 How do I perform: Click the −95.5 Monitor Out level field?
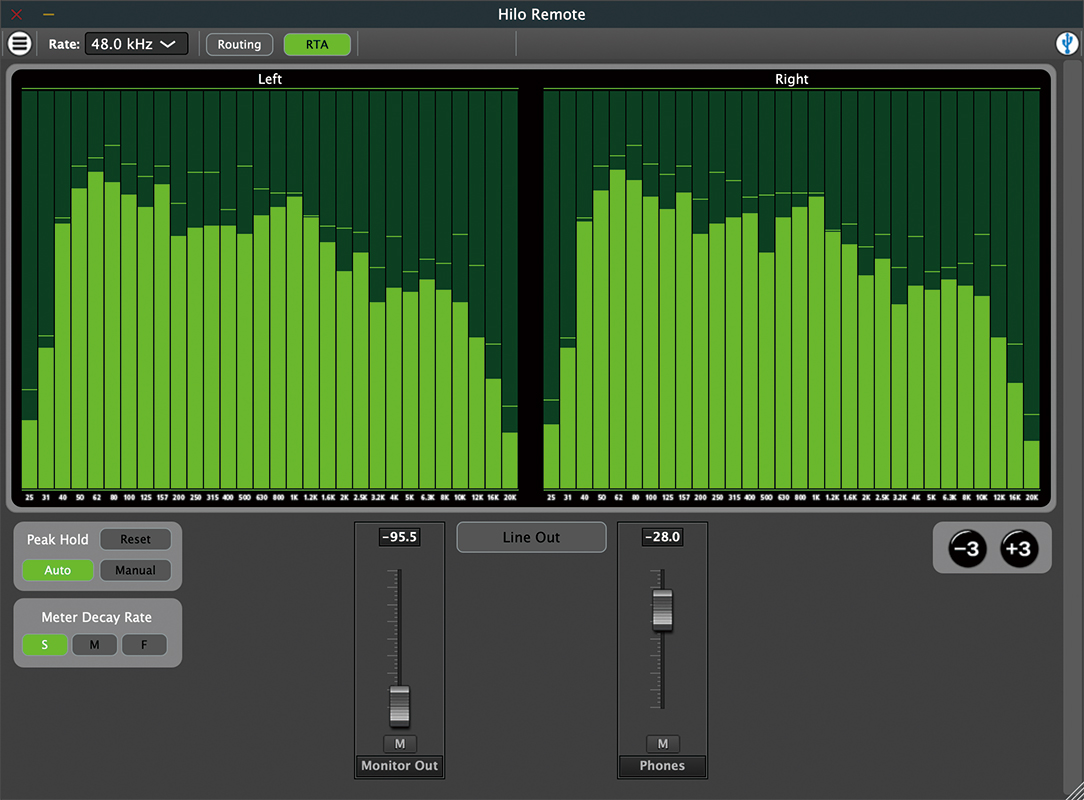400,537
